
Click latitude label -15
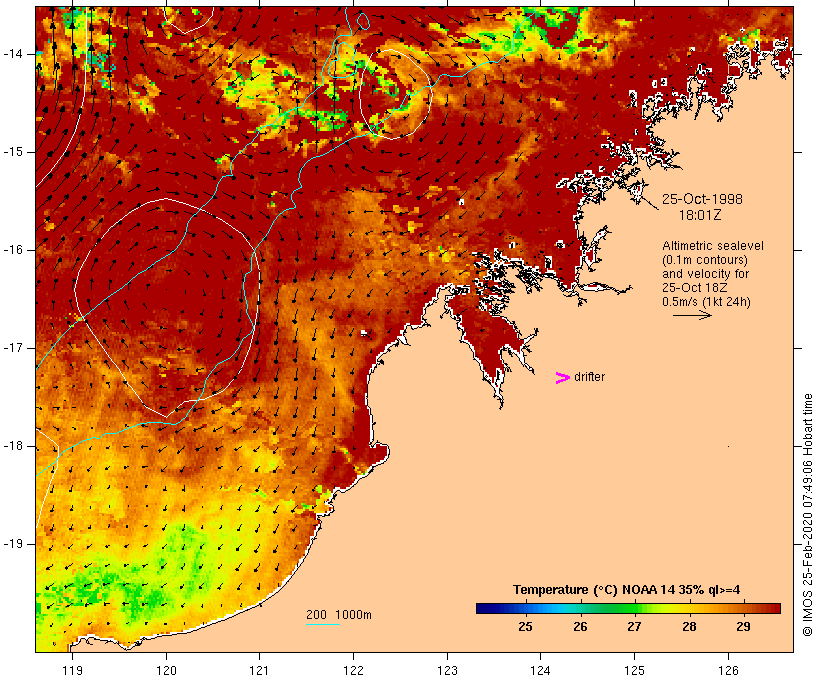[x=13, y=152]
